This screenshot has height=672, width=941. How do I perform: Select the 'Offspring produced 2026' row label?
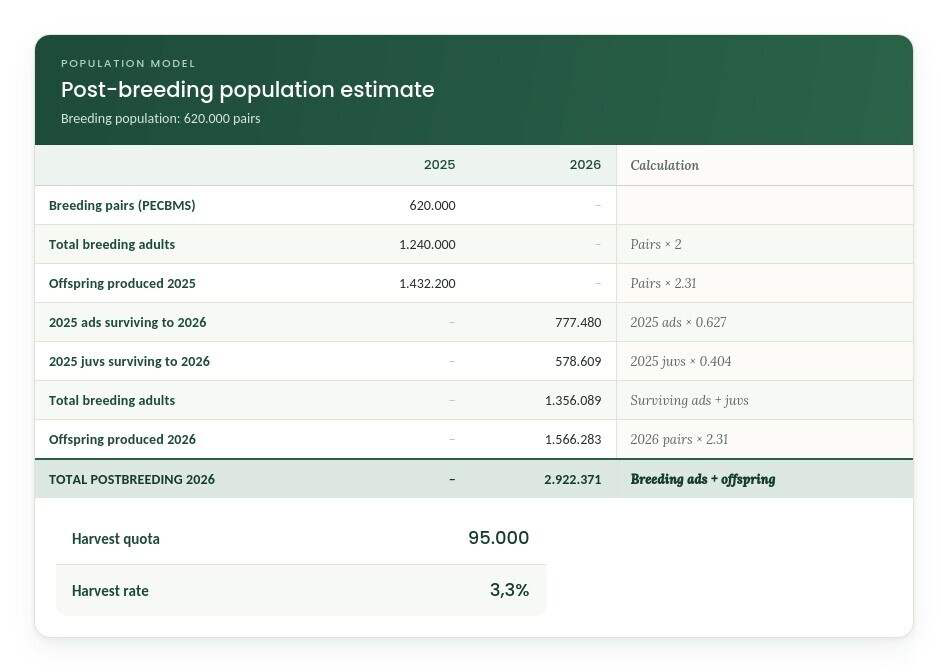point(122,439)
